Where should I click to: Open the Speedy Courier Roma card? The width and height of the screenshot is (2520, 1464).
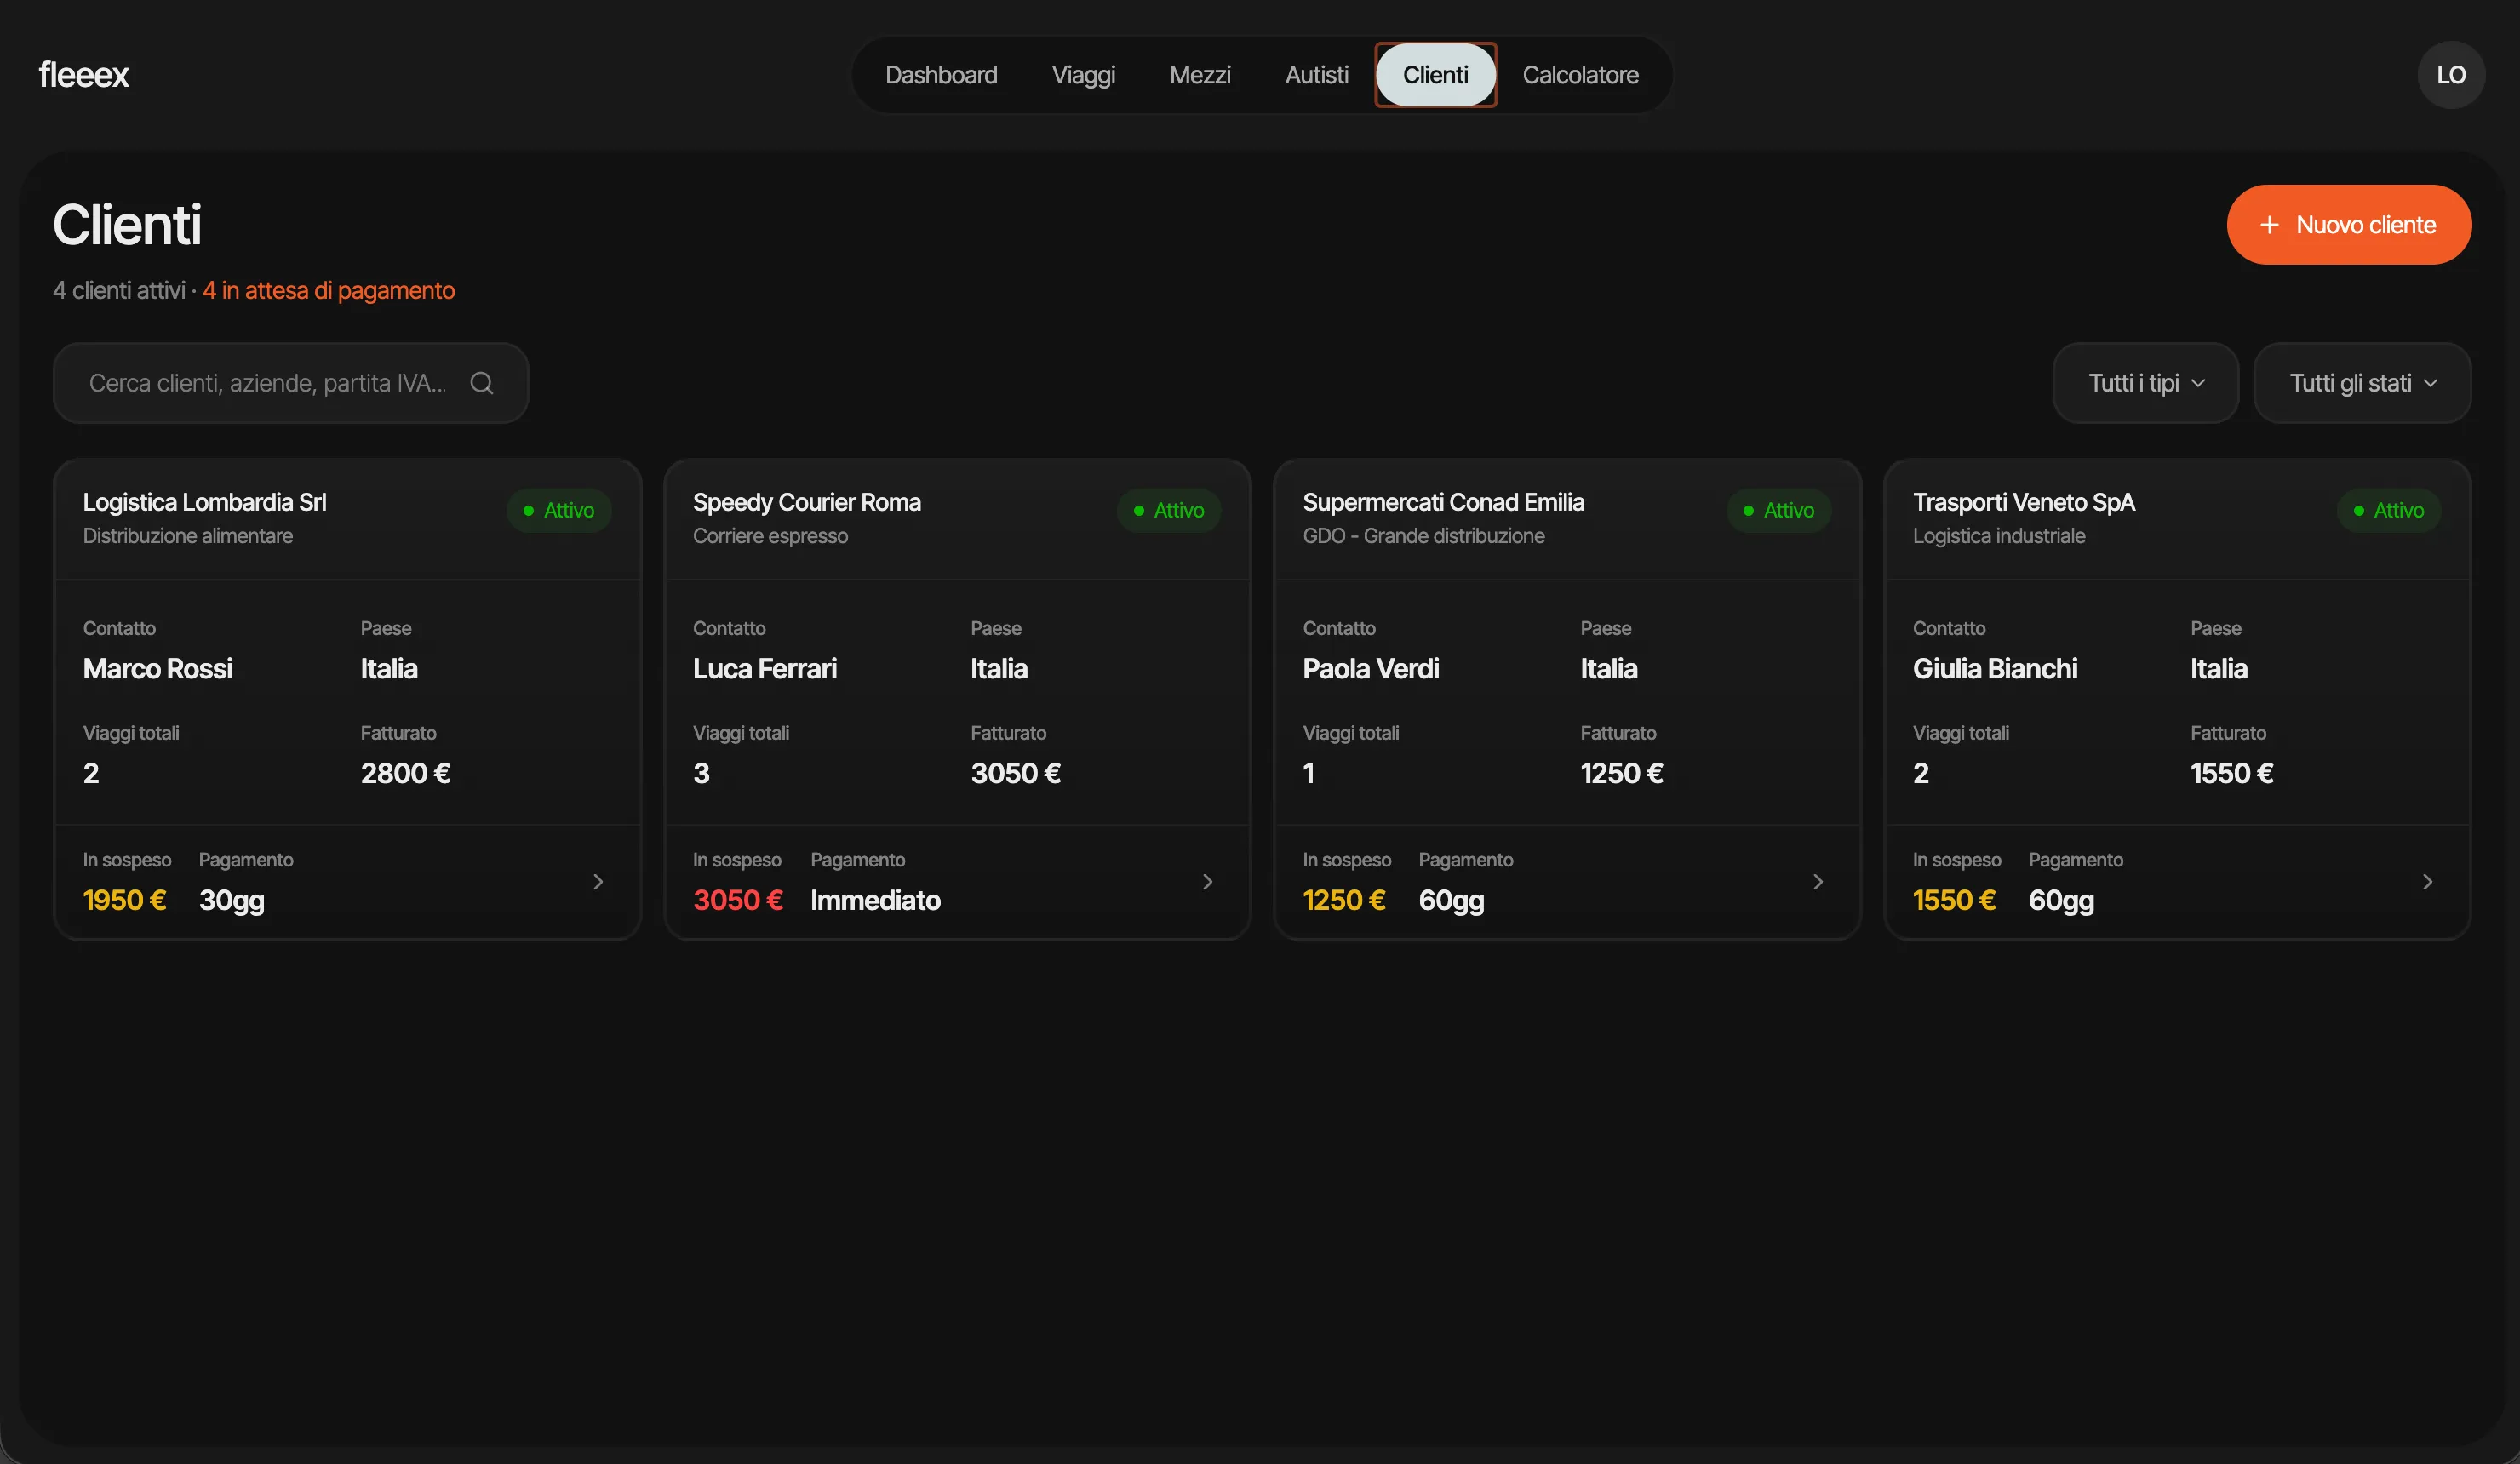[957, 699]
